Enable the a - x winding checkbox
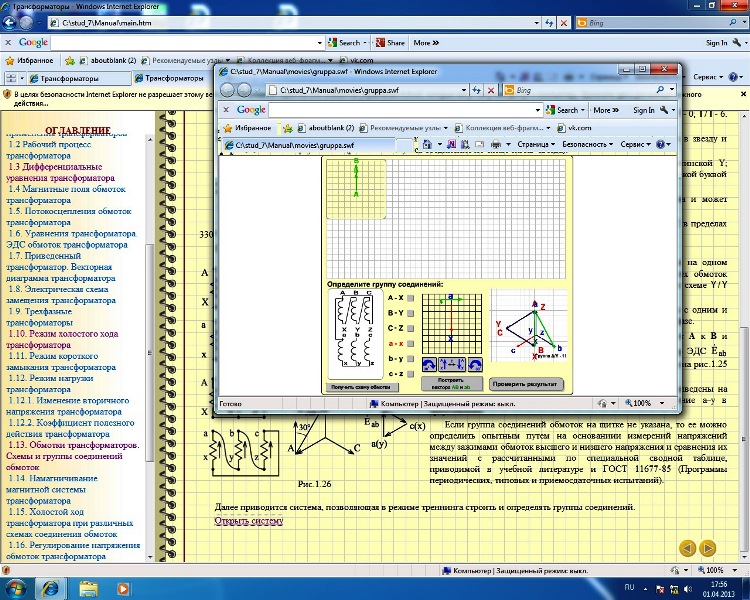The image size is (750, 600). 410,343
